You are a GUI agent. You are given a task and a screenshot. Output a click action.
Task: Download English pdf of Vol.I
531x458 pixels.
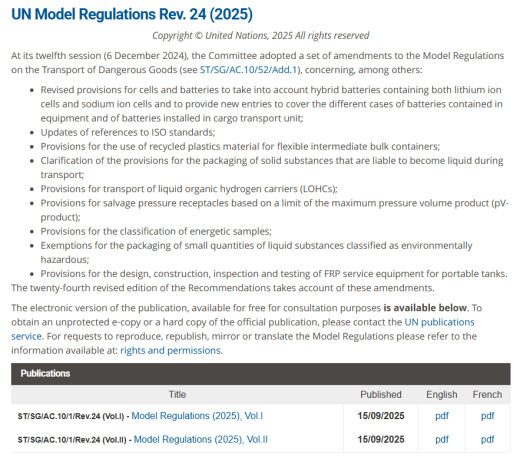pos(442,416)
